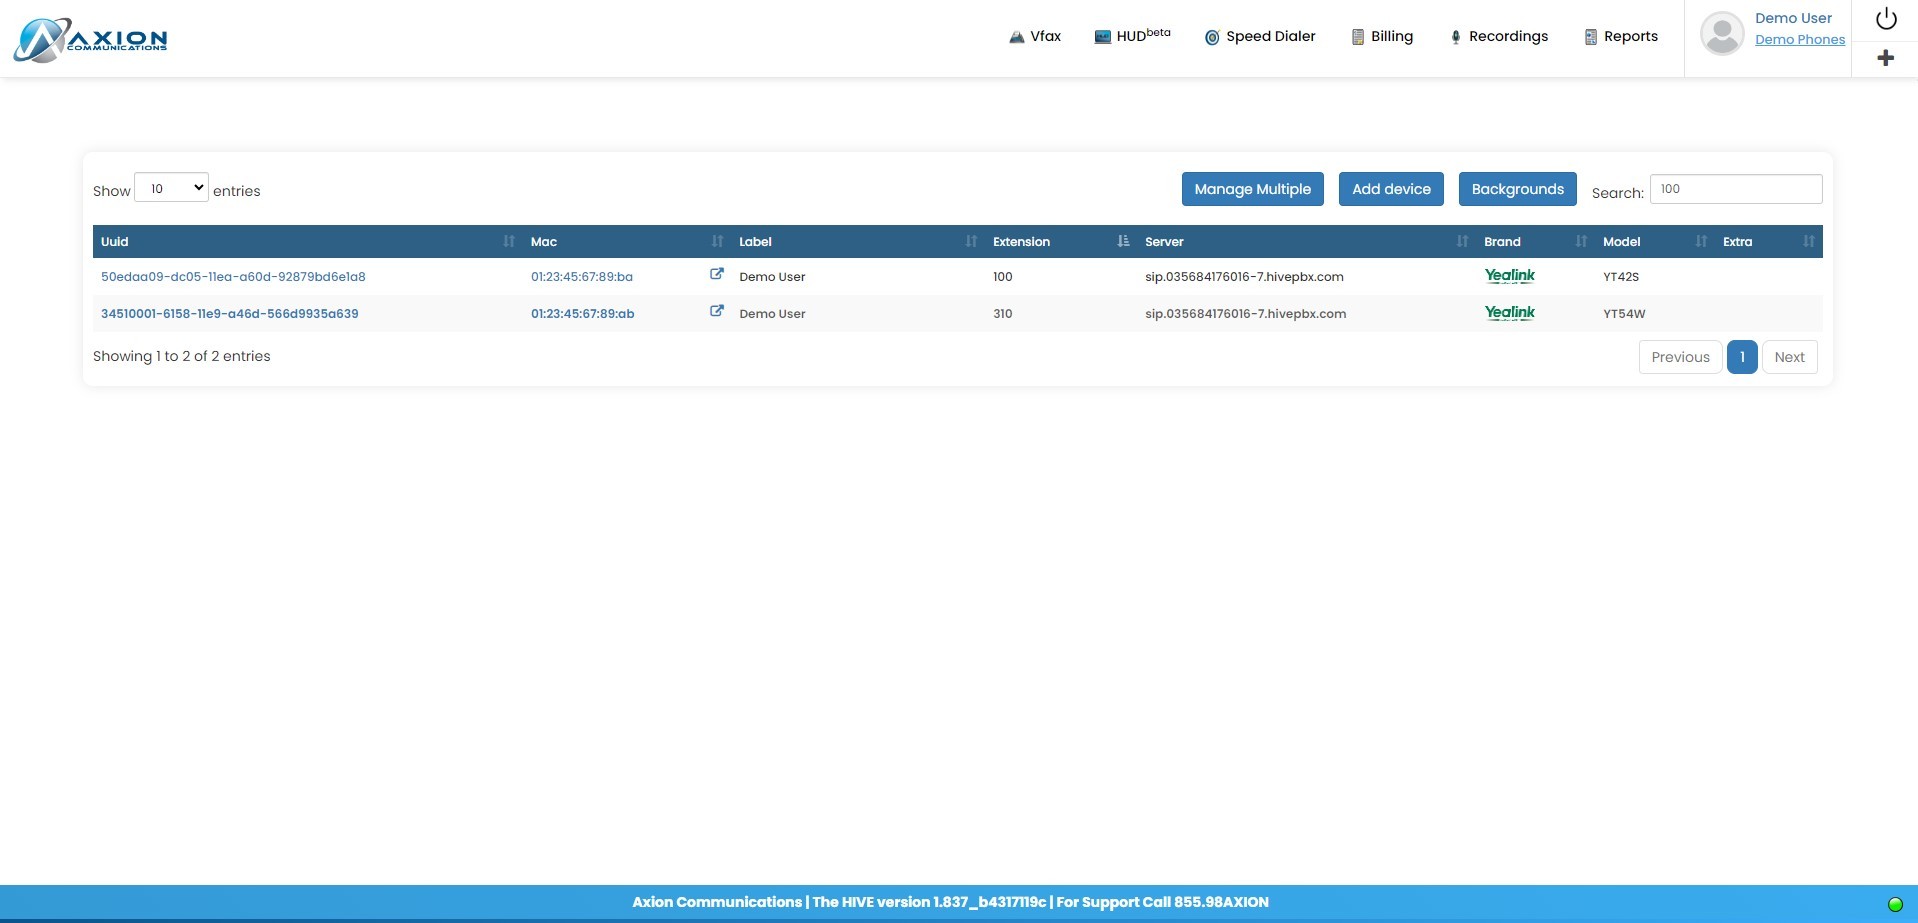Sort table by Brand column
This screenshot has height=923, width=1918.
1535,241
